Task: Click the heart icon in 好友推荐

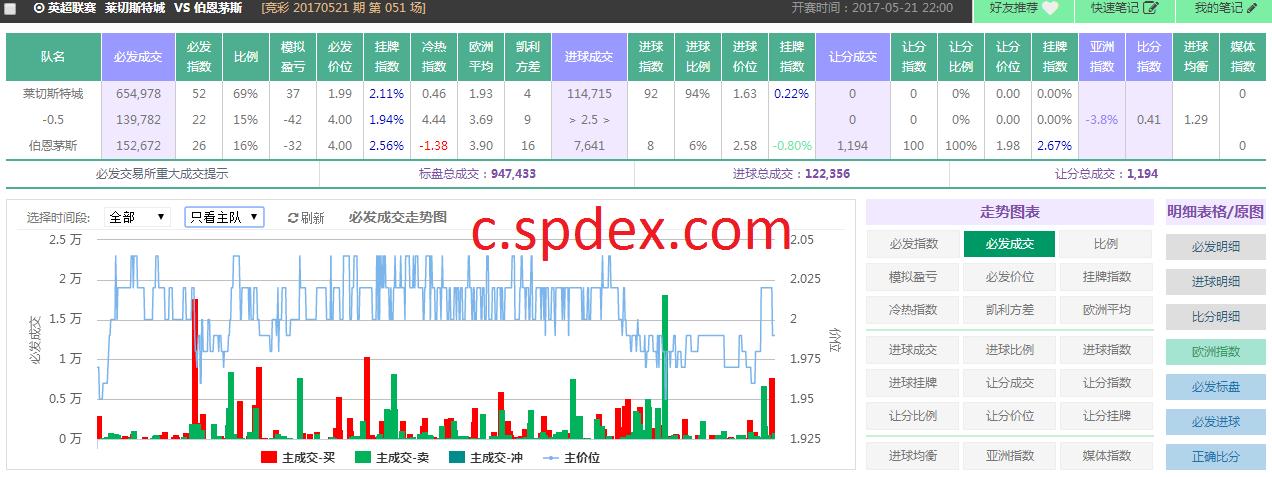Action: 1049,8
